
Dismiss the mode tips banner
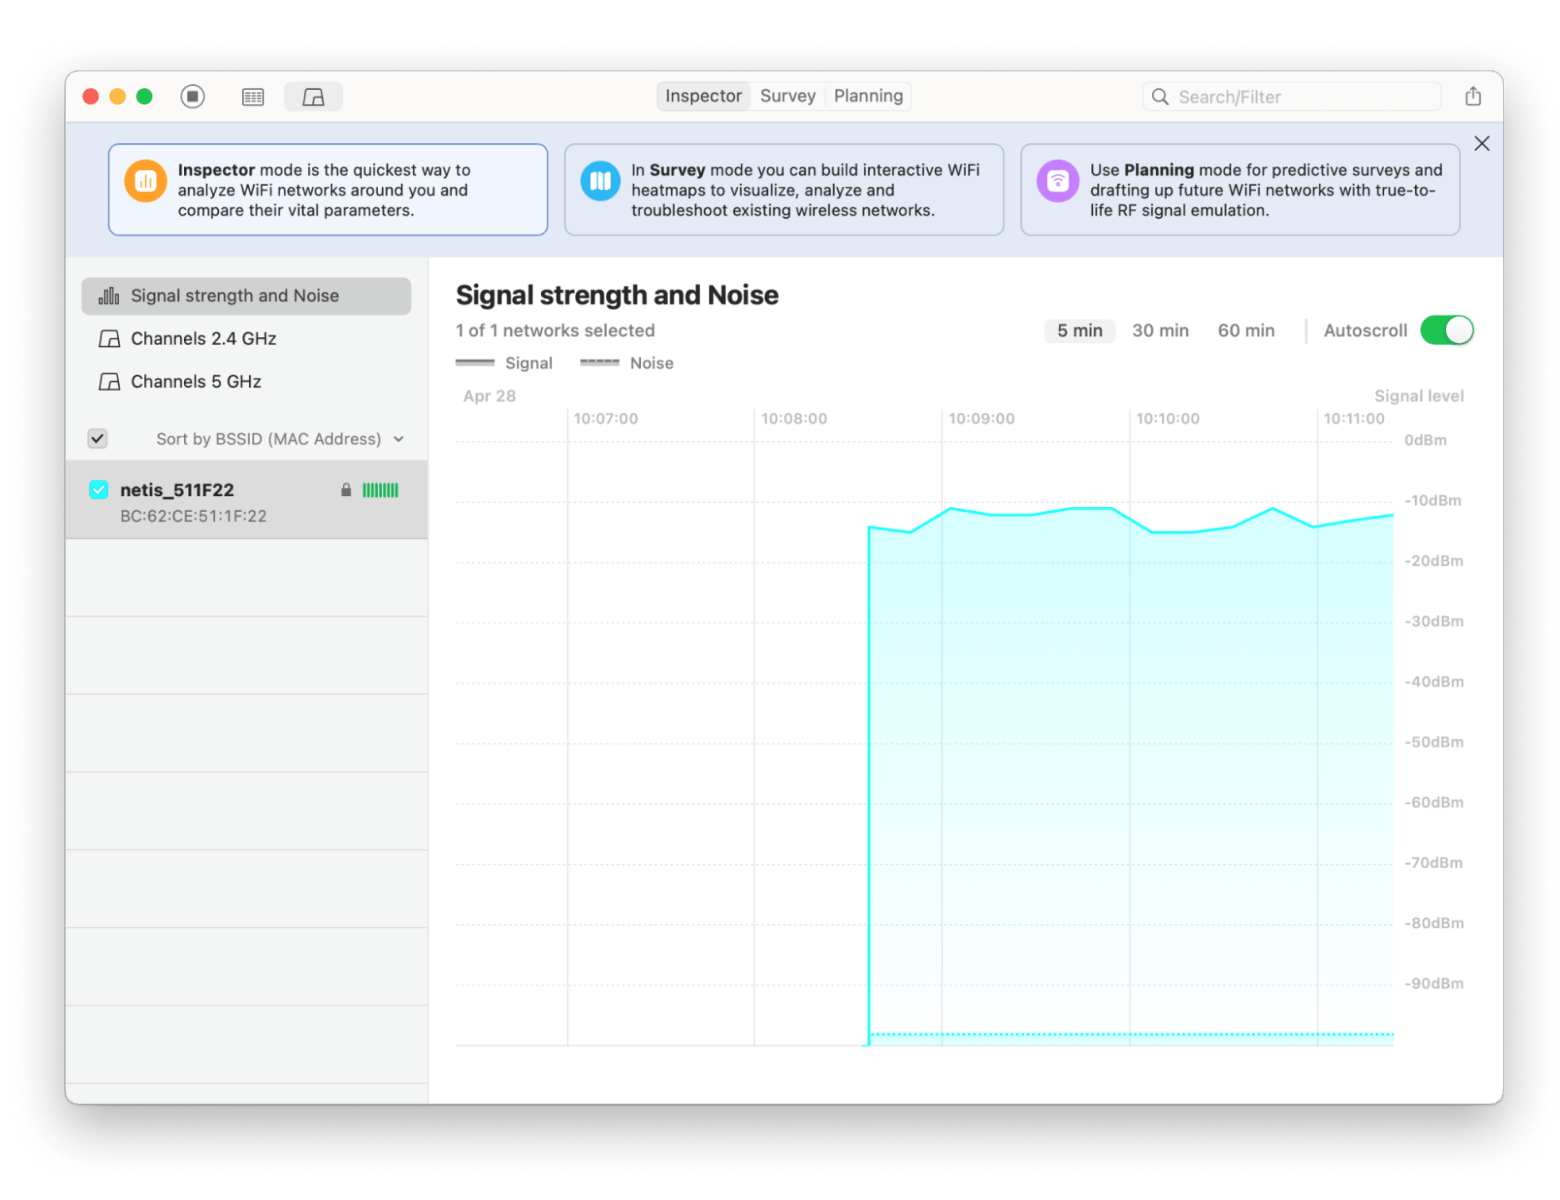tap(1481, 144)
